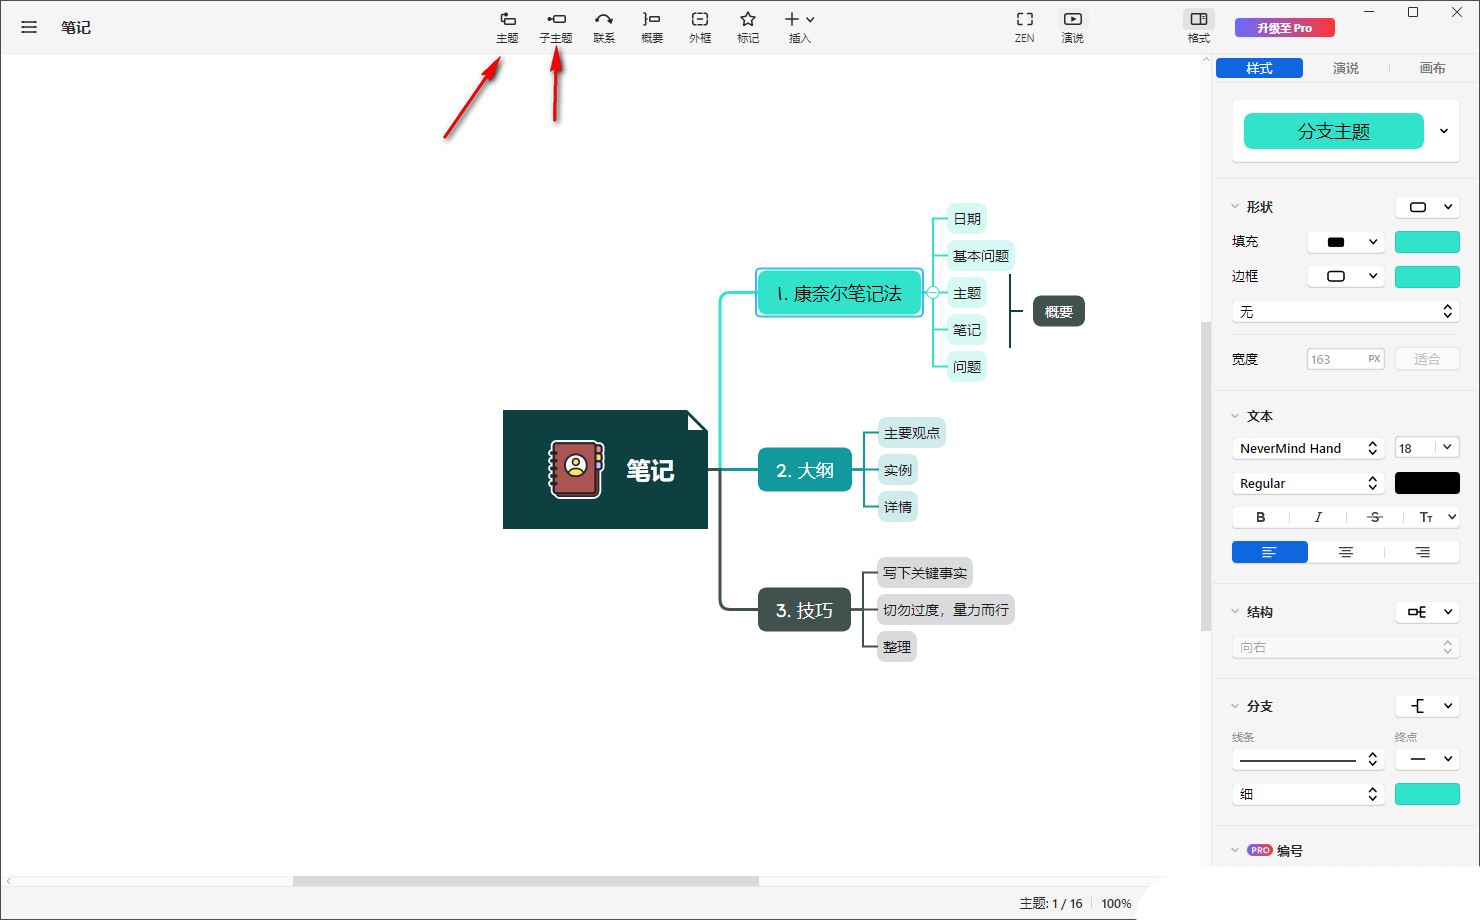
Task: Select the 概要 summary topic
Action: [x=1059, y=312]
